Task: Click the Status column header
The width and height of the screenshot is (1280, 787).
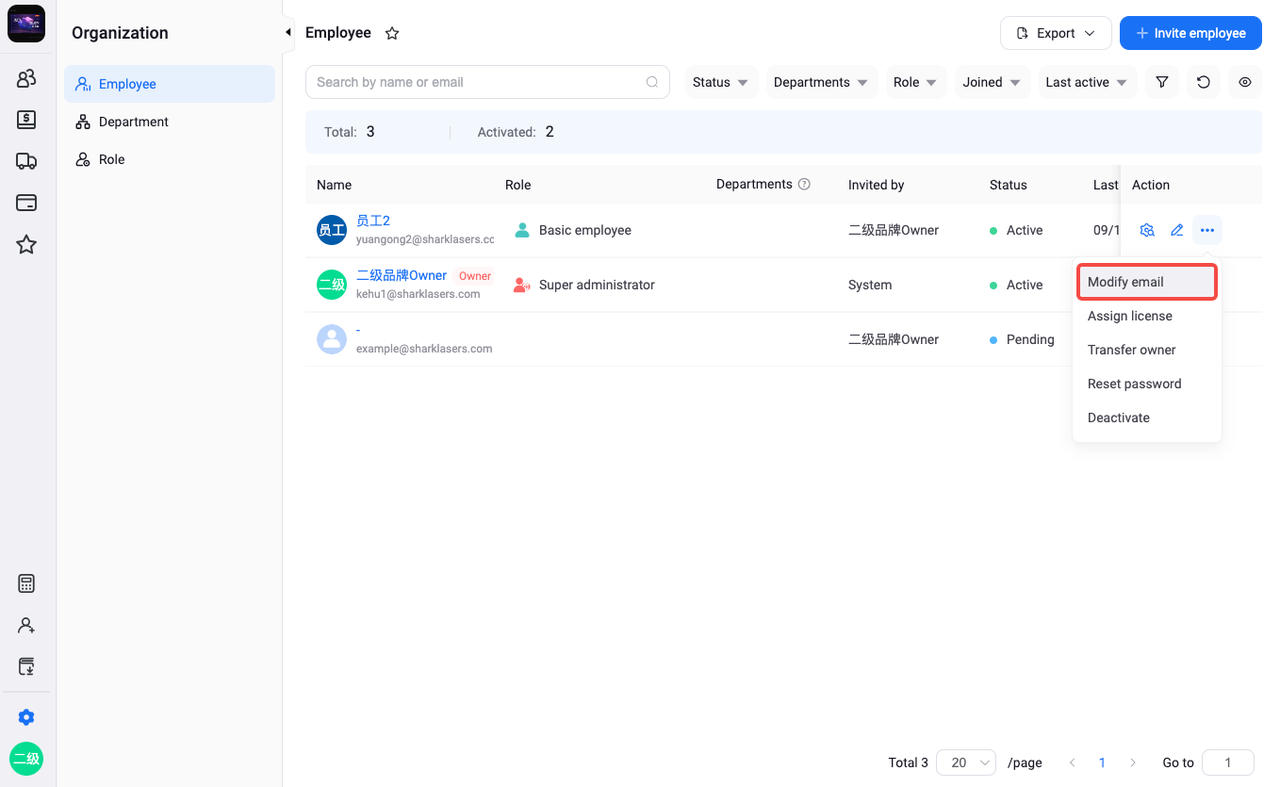Action: (x=1008, y=185)
